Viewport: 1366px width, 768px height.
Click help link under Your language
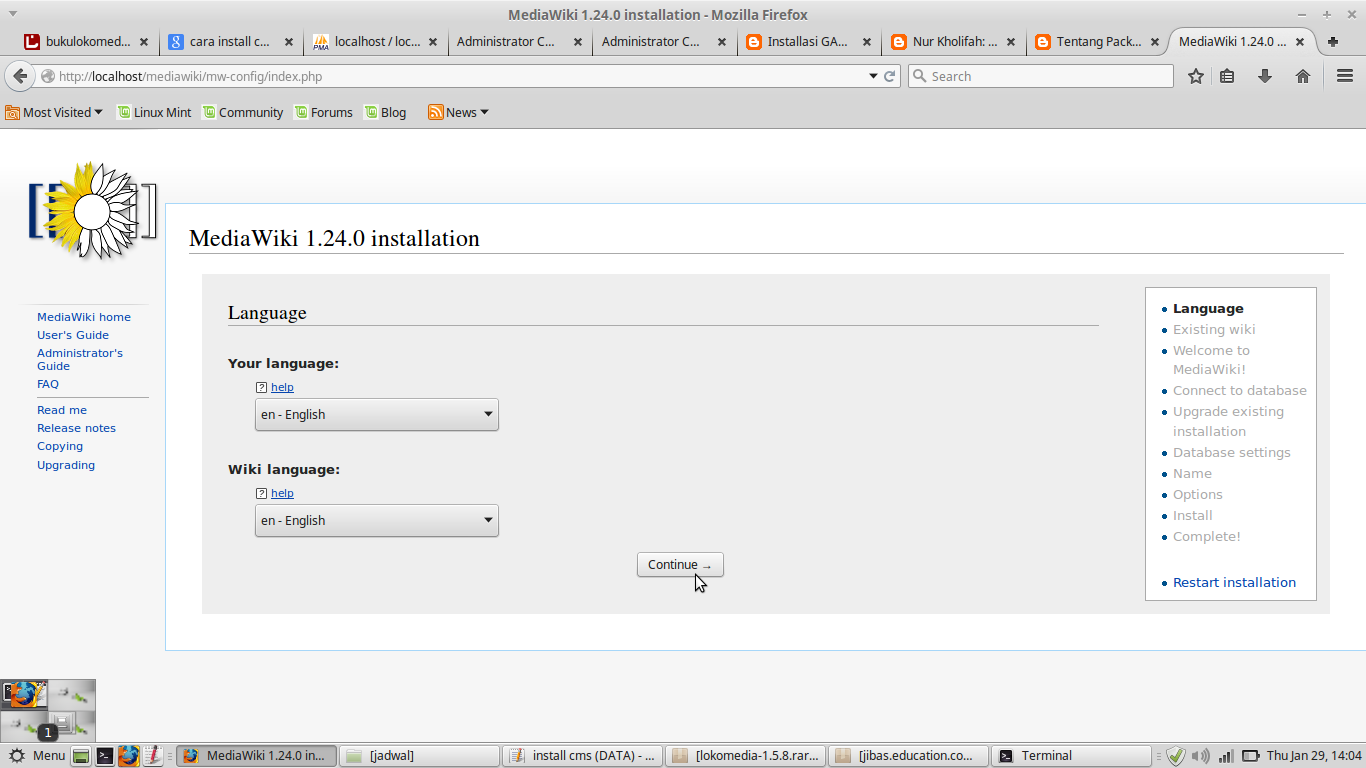[282, 387]
